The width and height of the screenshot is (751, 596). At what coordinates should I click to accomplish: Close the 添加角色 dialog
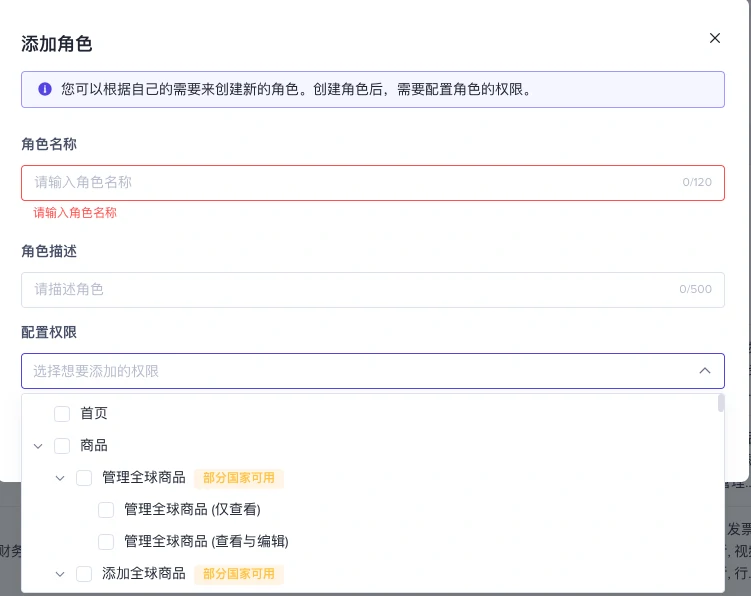pos(714,38)
